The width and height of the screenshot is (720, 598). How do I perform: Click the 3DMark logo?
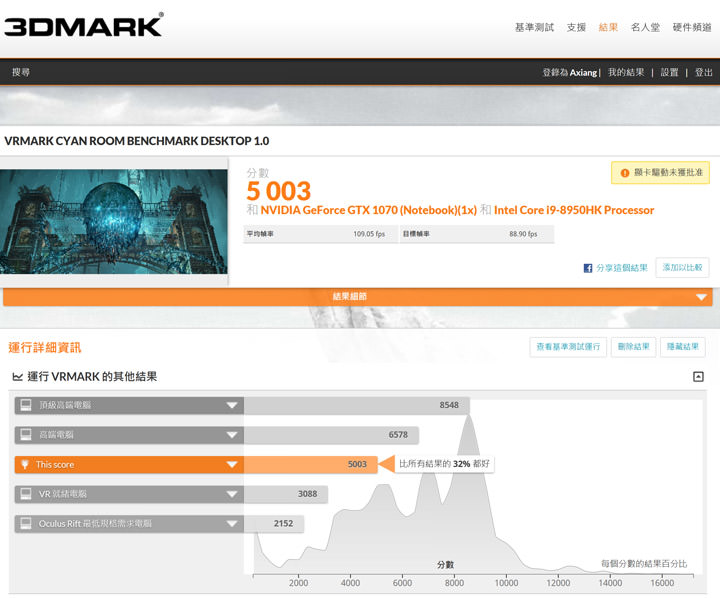pyautogui.click(x=83, y=25)
